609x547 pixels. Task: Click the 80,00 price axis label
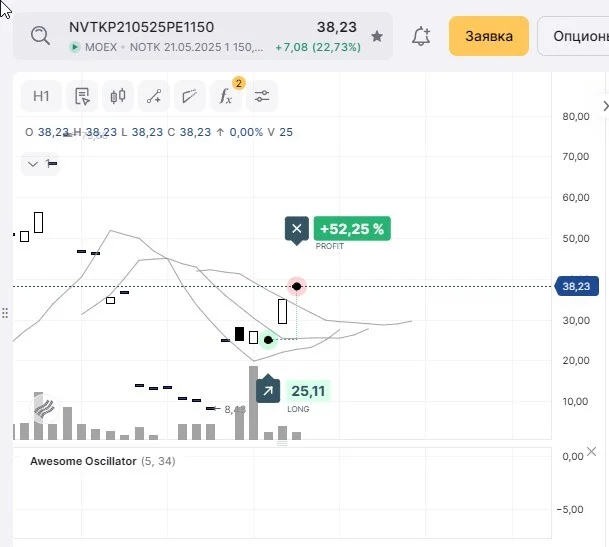point(576,116)
